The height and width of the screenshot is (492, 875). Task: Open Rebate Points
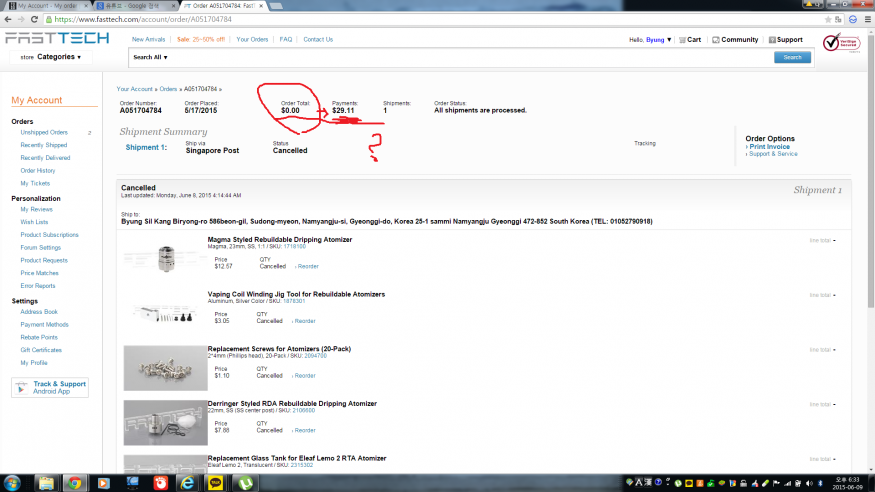[x=39, y=337]
